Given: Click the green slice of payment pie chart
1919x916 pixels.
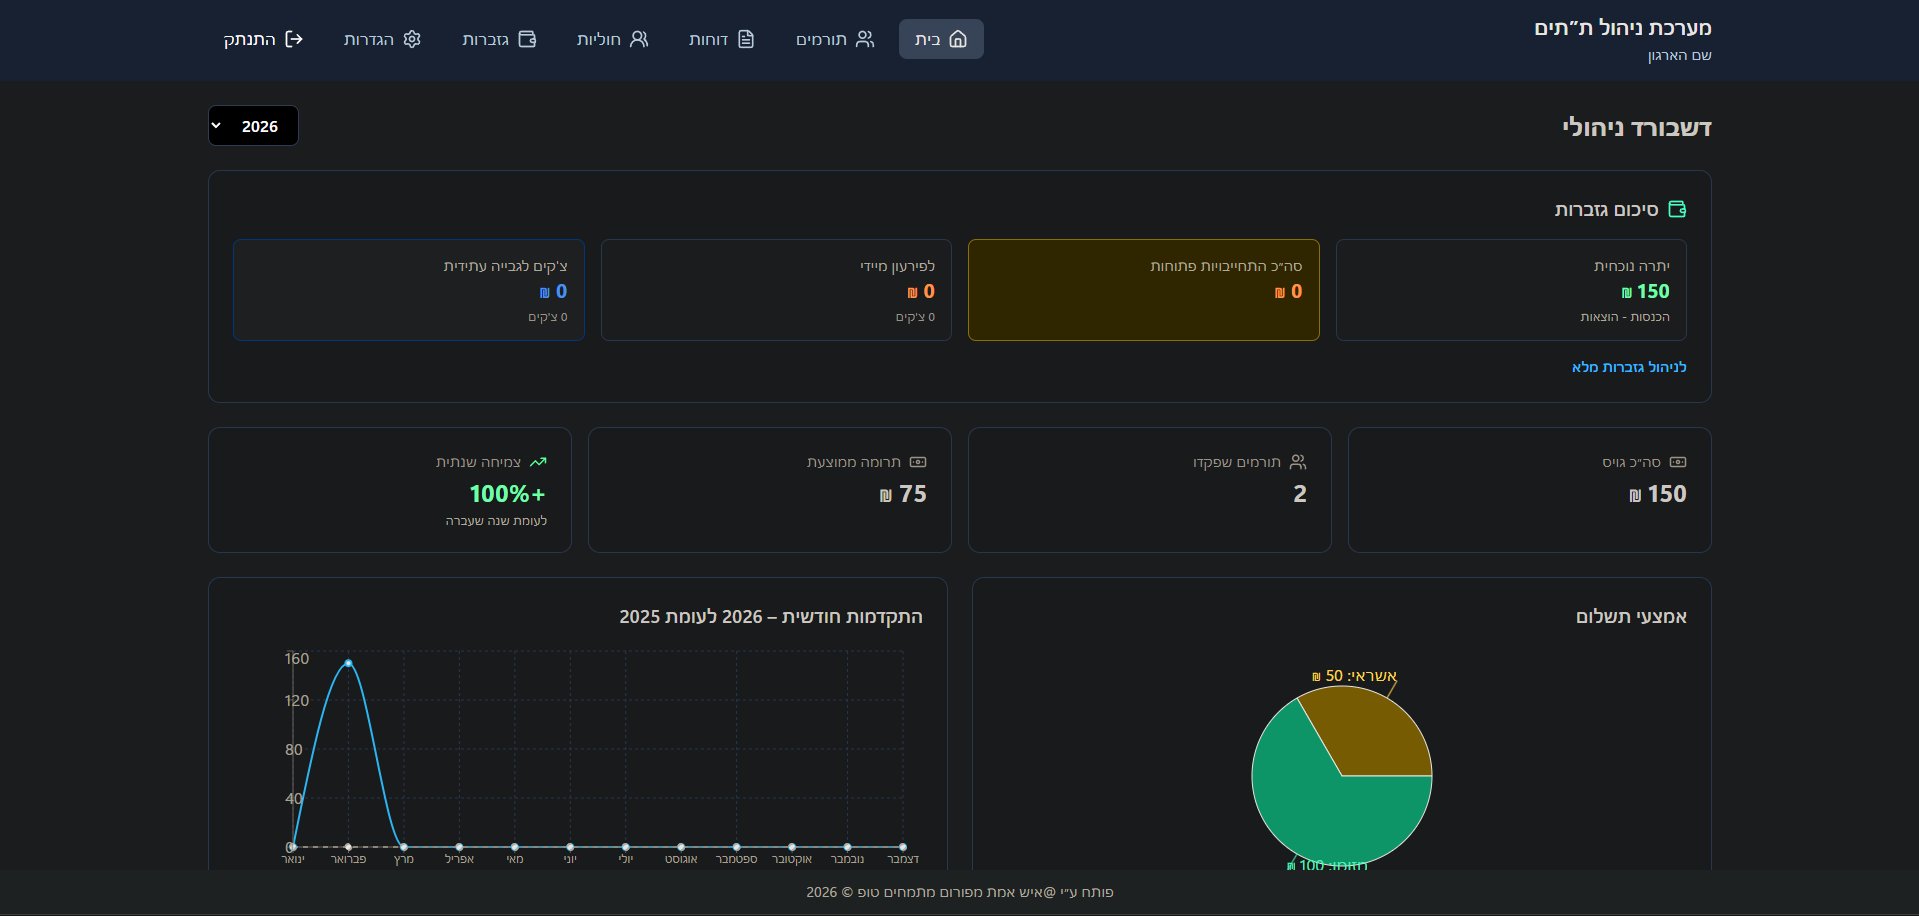Looking at the screenshot, I should click(1320, 810).
